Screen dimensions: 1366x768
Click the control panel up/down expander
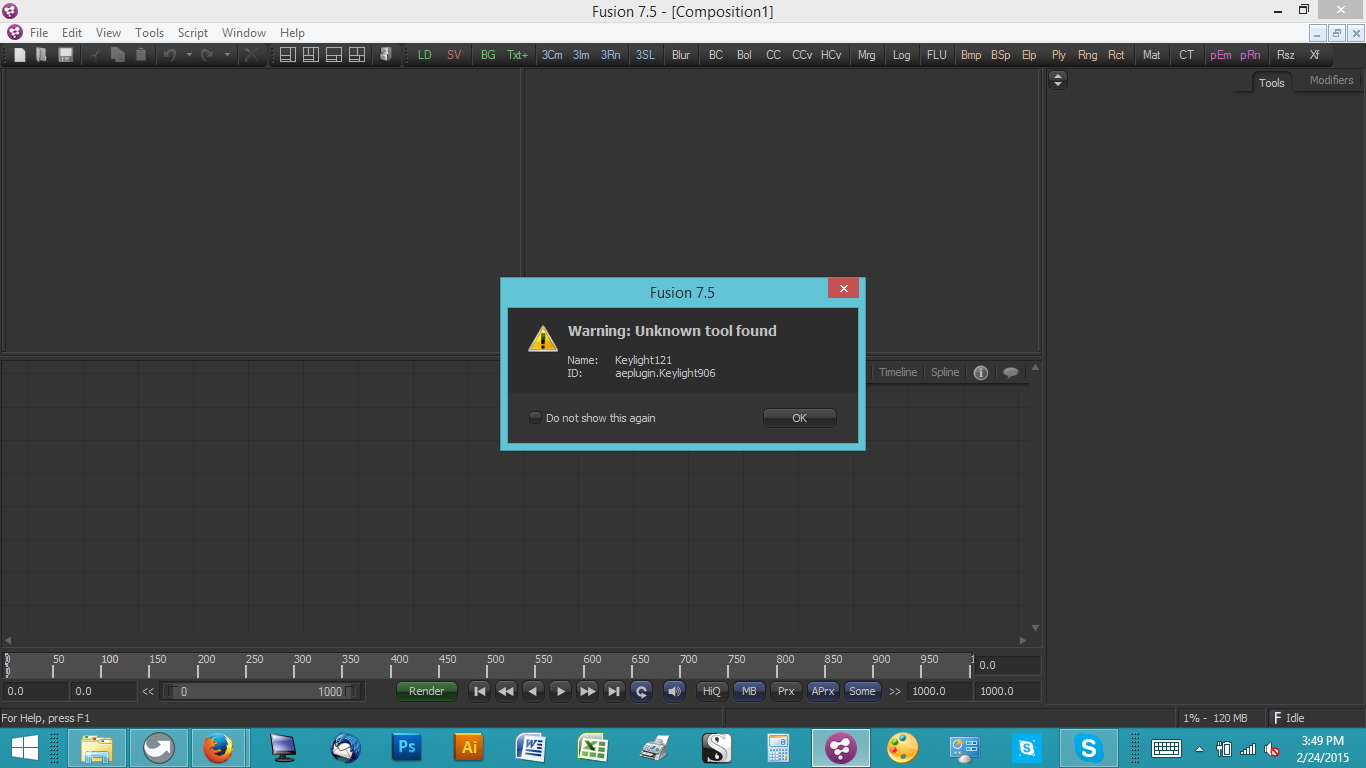pyautogui.click(x=1058, y=80)
